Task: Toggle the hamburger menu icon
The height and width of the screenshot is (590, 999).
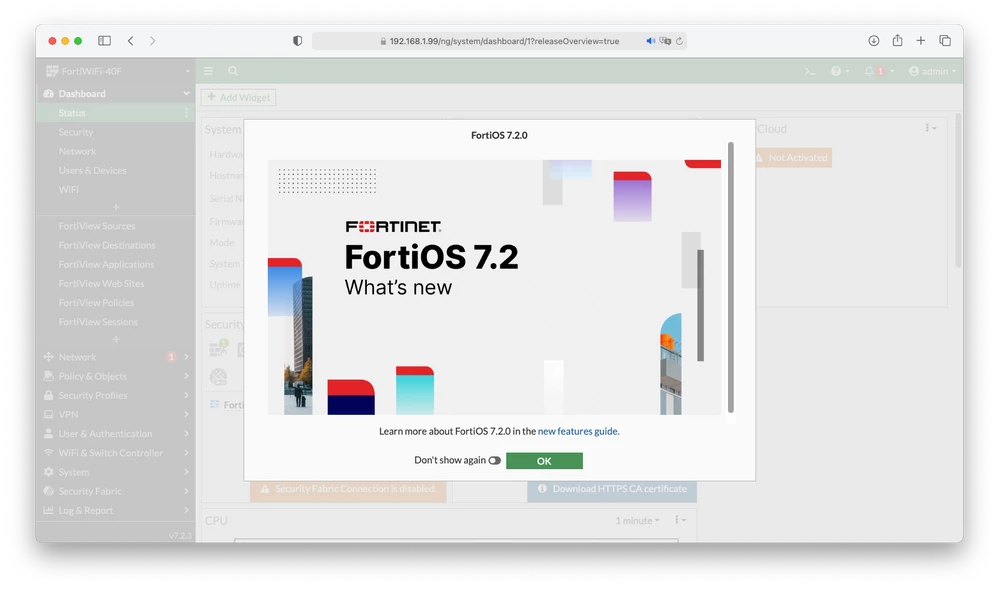Action: click(208, 71)
